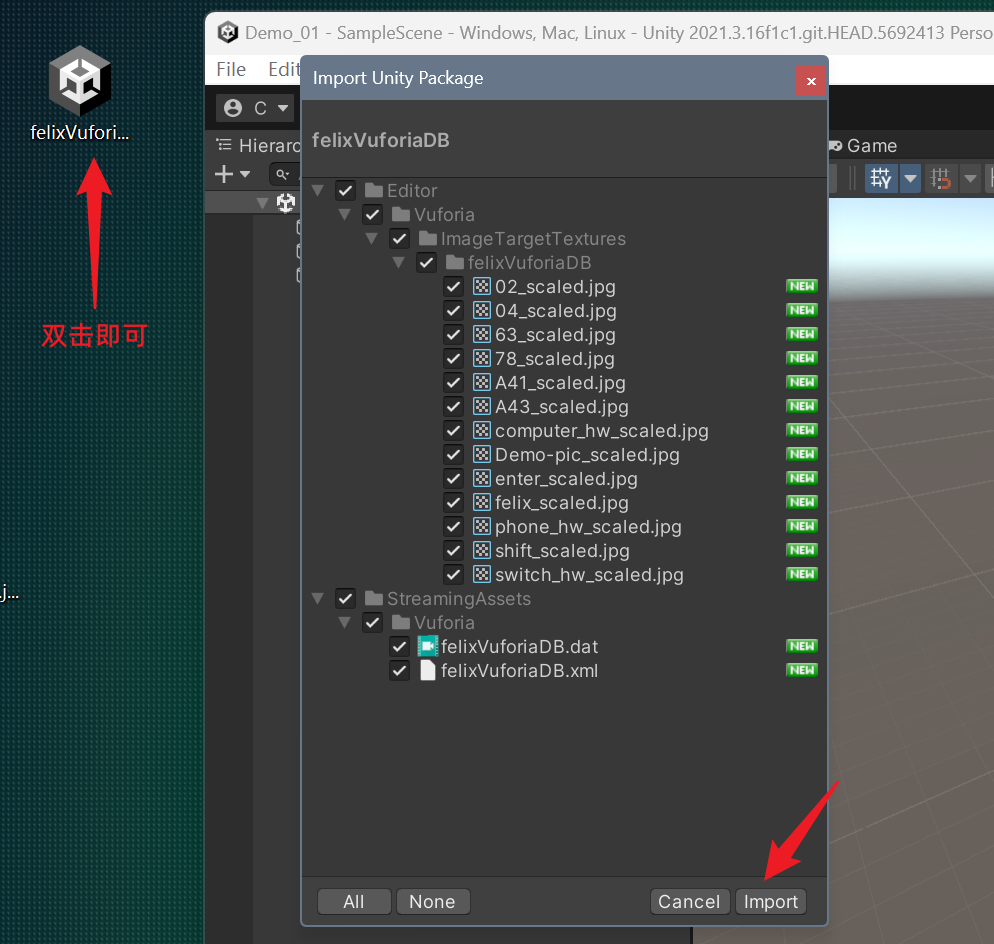This screenshot has width=994, height=944.
Task: Click the felixVuforiaDB.dat file icon
Action: 428,646
